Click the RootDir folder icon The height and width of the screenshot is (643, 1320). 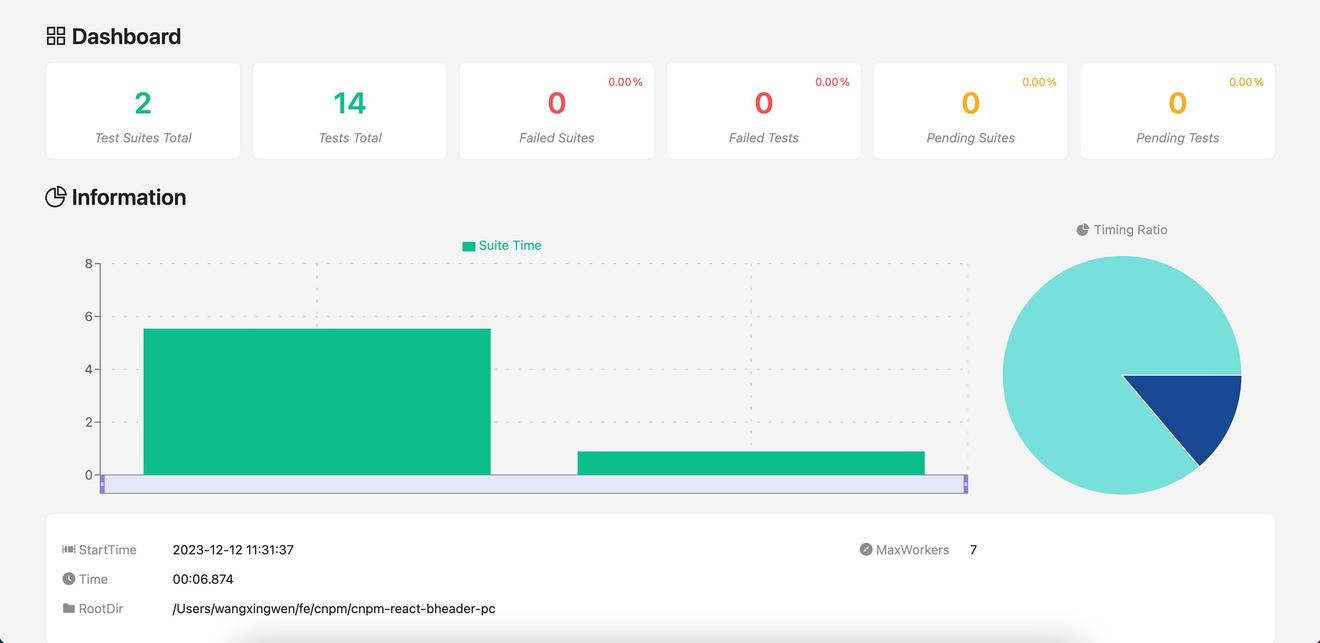point(69,608)
